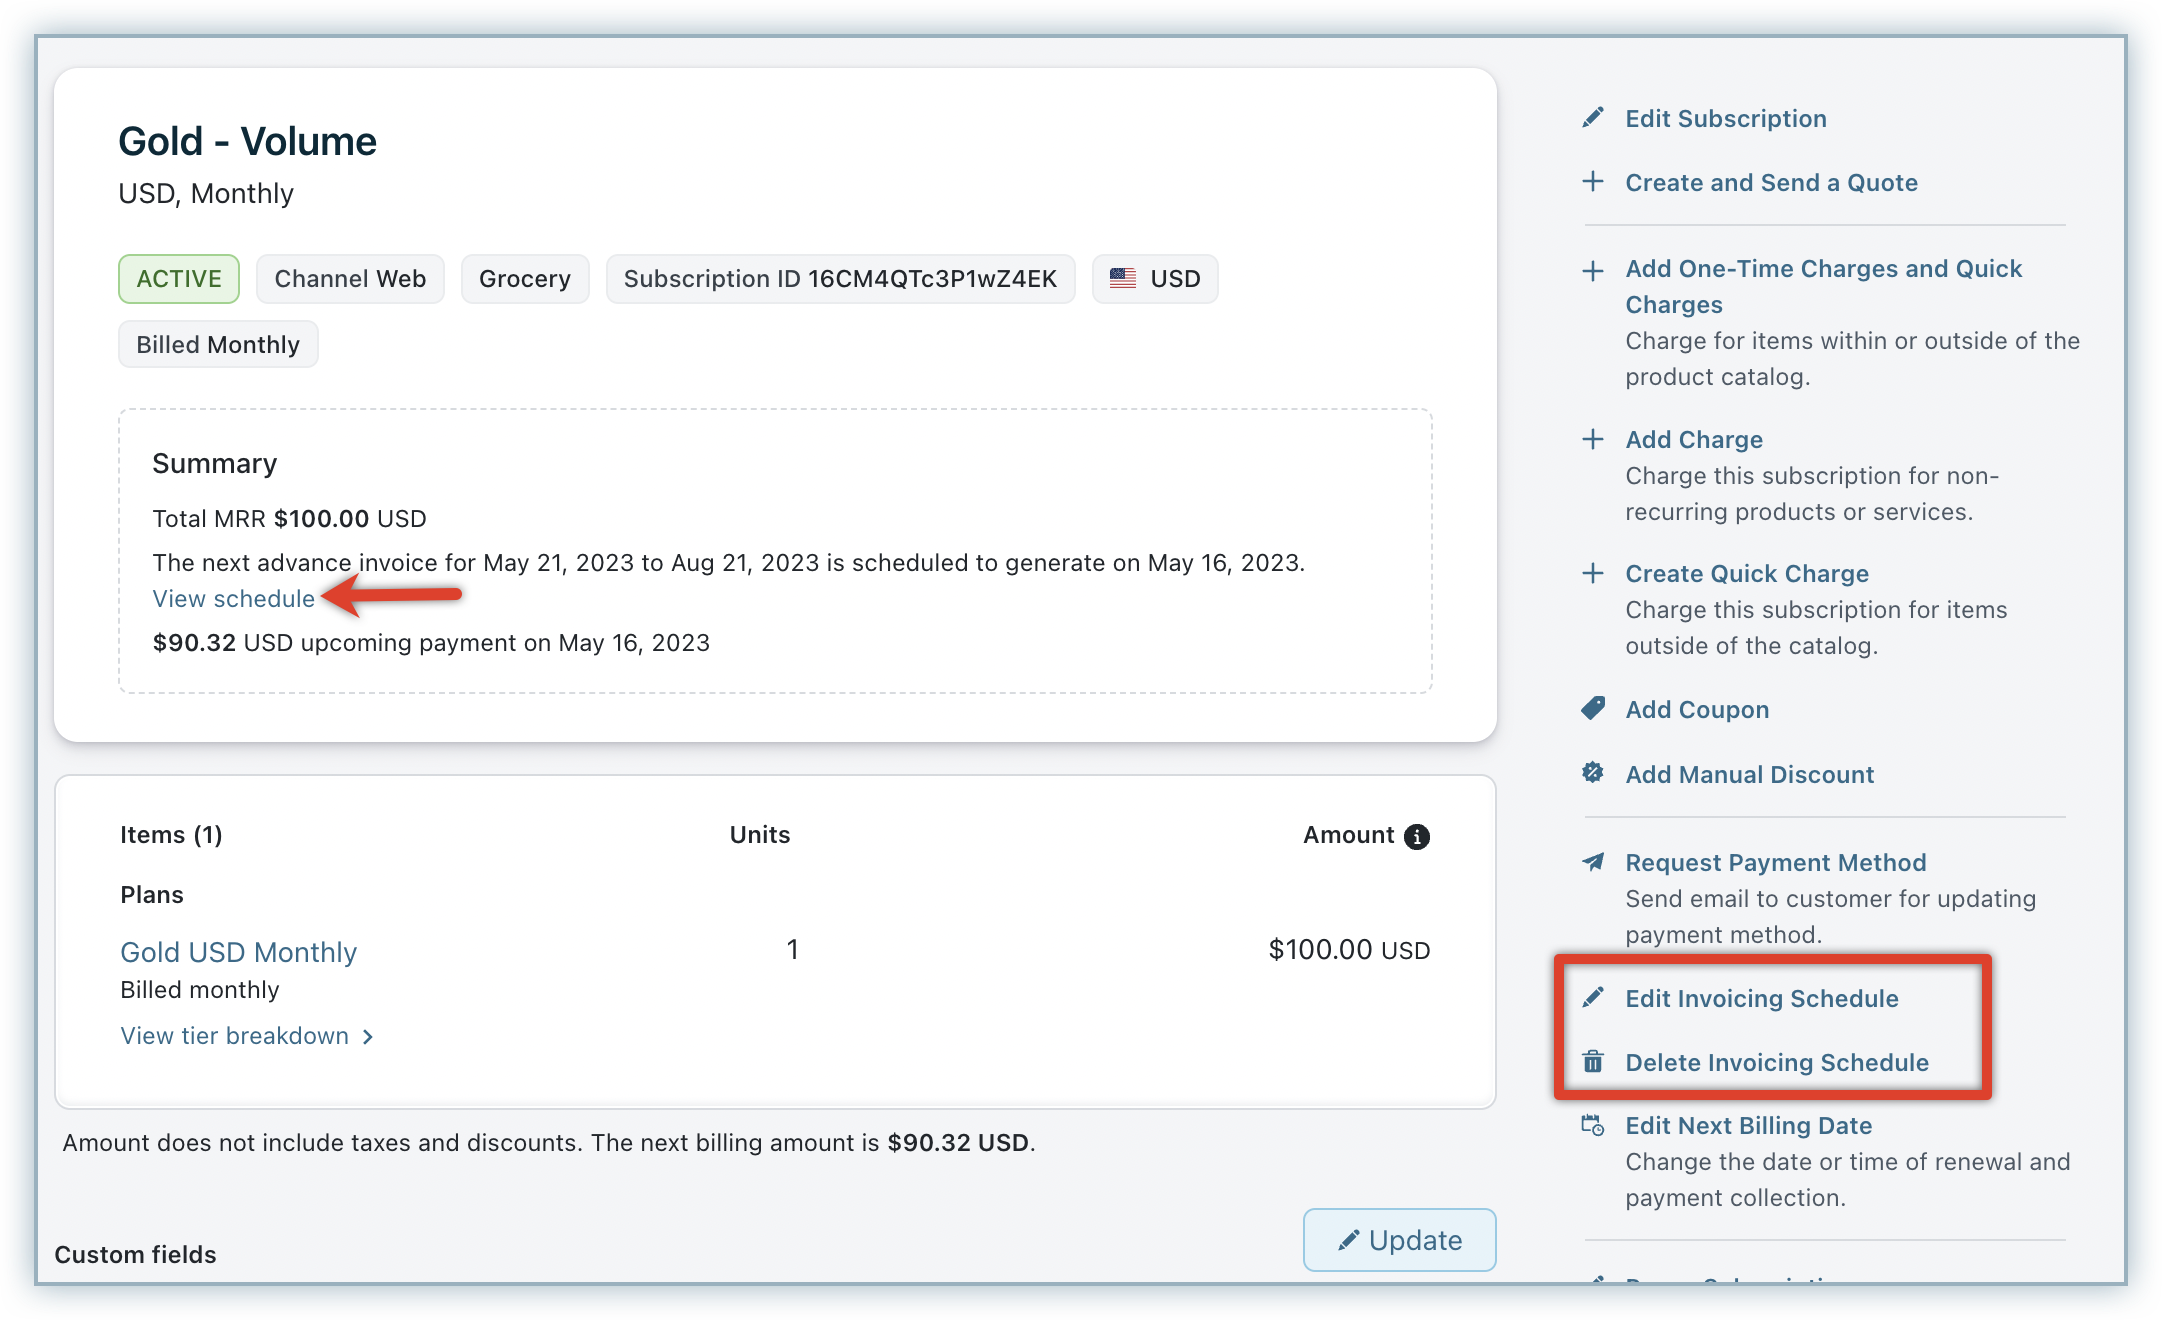Image resolution: width=2162 pixels, height=1320 pixels.
Task: Click the pencil icon beside Edit Subscription
Action: [1593, 118]
